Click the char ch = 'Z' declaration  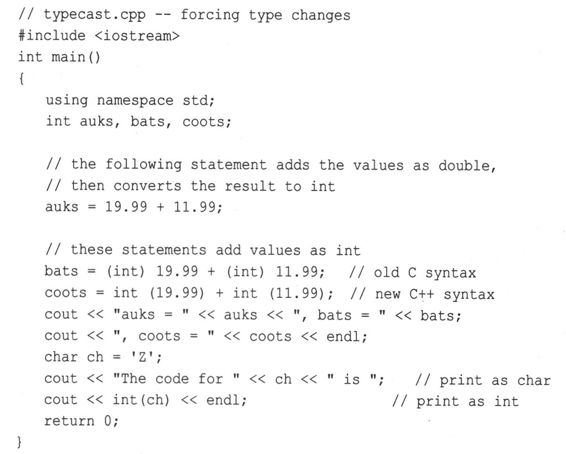pos(103,357)
